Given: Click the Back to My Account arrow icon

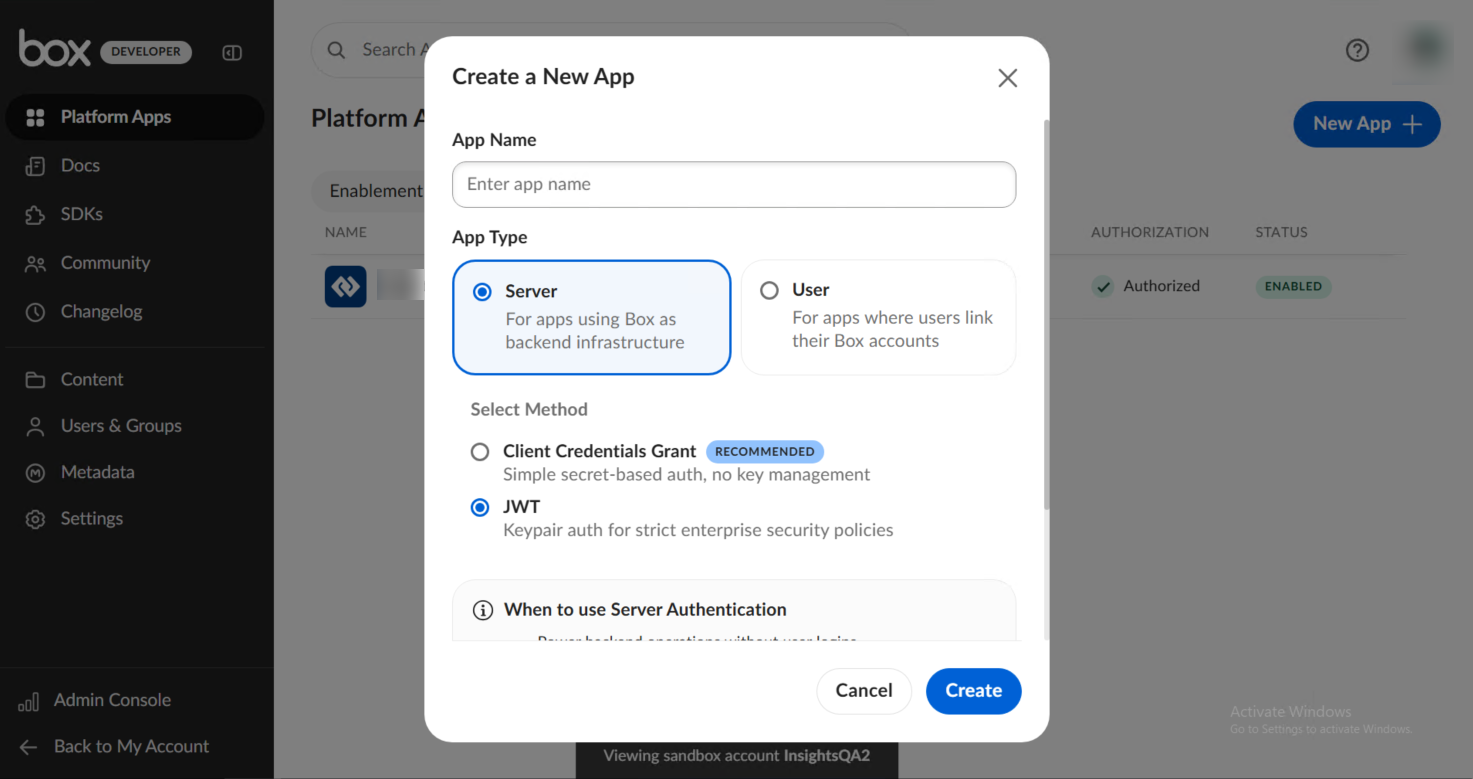Looking at the screenshot, I should [29, 747].
